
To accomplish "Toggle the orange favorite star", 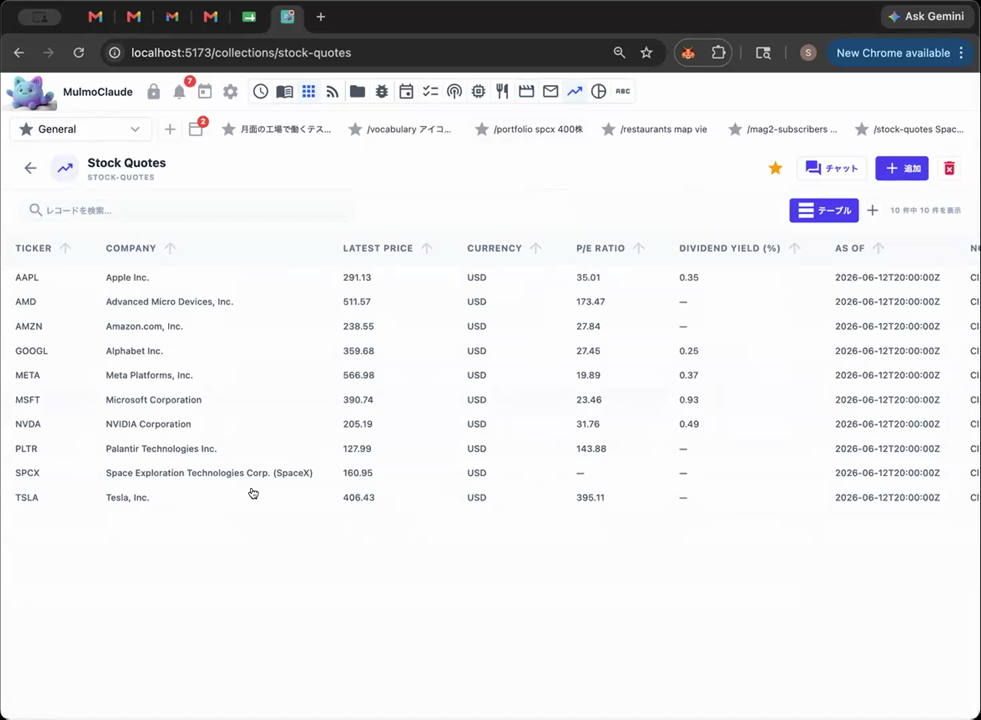I will tap(775, 168).
